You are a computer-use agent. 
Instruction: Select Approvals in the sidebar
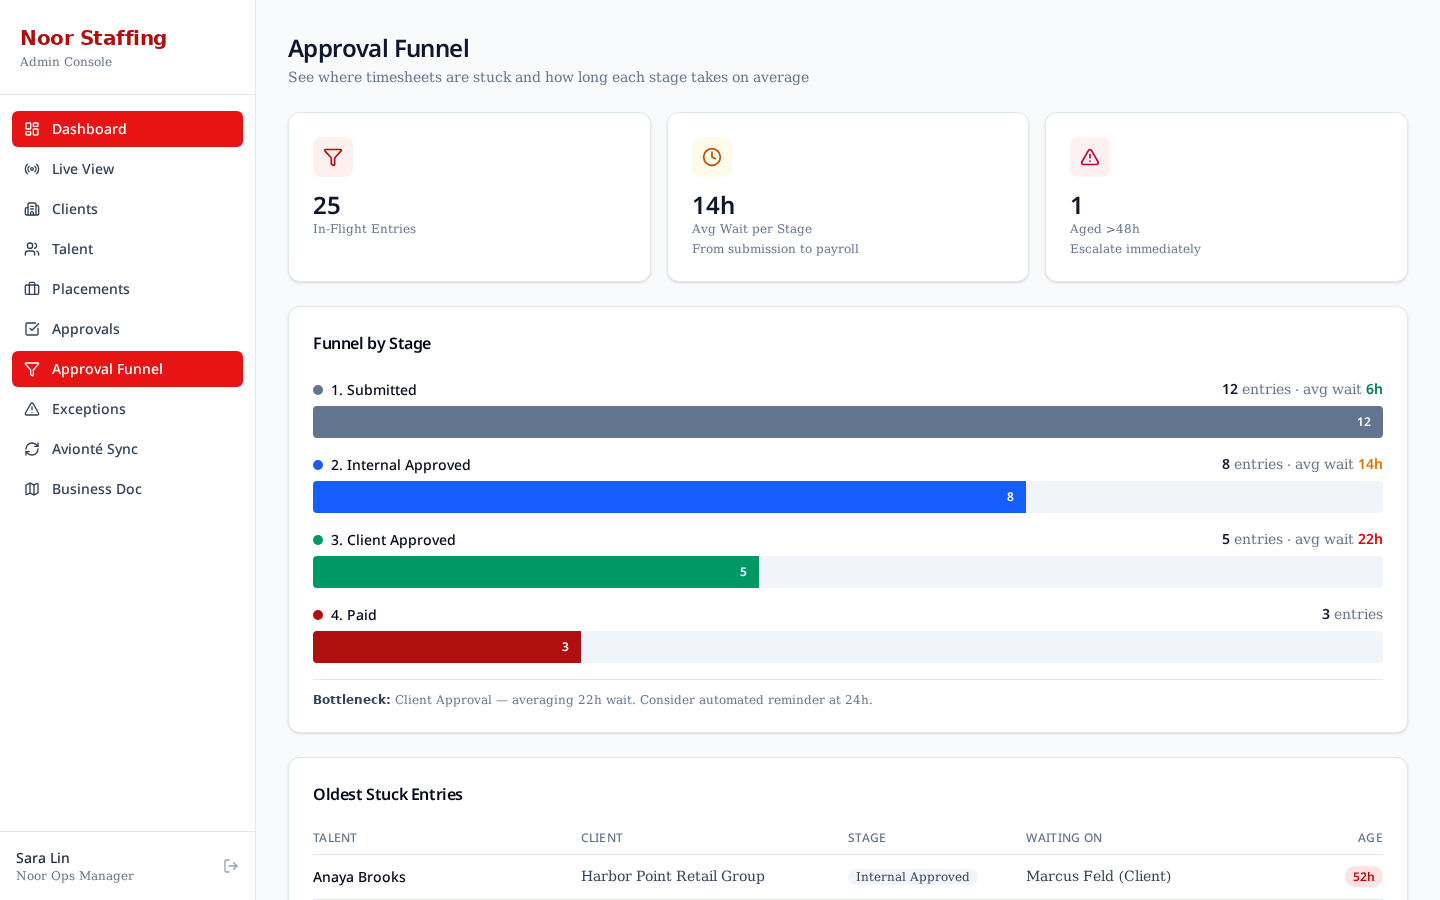[127, 329]
